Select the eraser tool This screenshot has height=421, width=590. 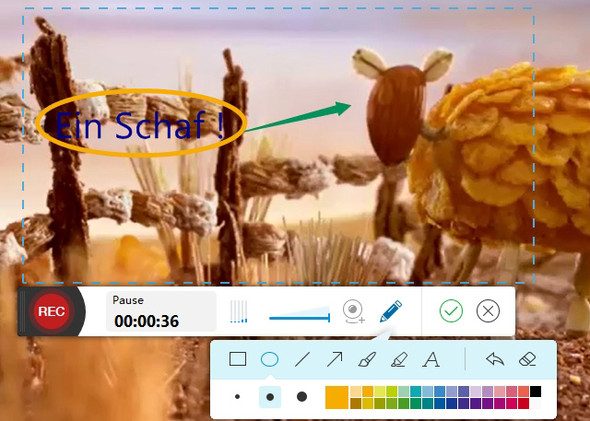pos(527,359)
